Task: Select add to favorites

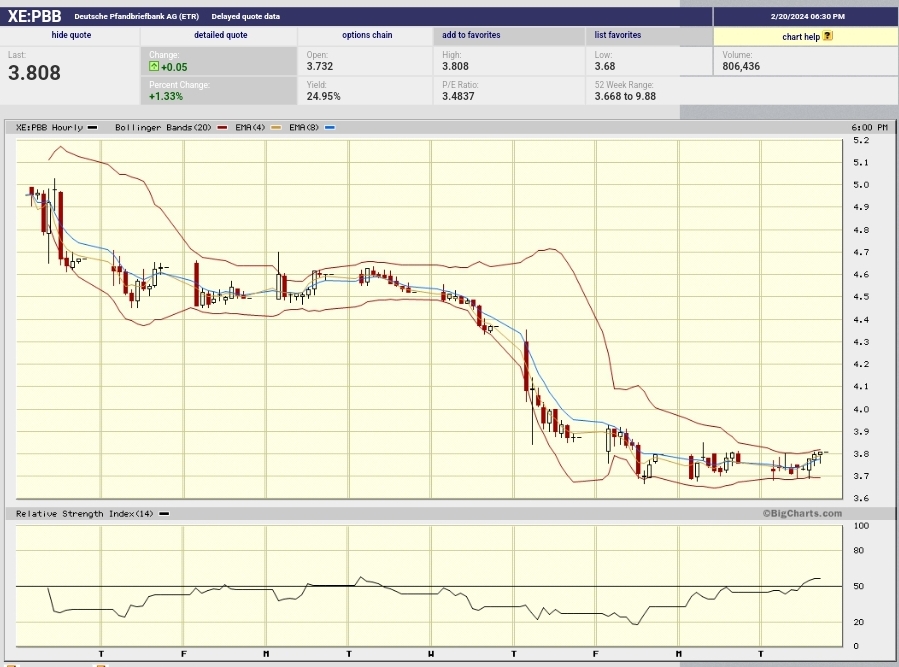Action: [x=471, y=35]
